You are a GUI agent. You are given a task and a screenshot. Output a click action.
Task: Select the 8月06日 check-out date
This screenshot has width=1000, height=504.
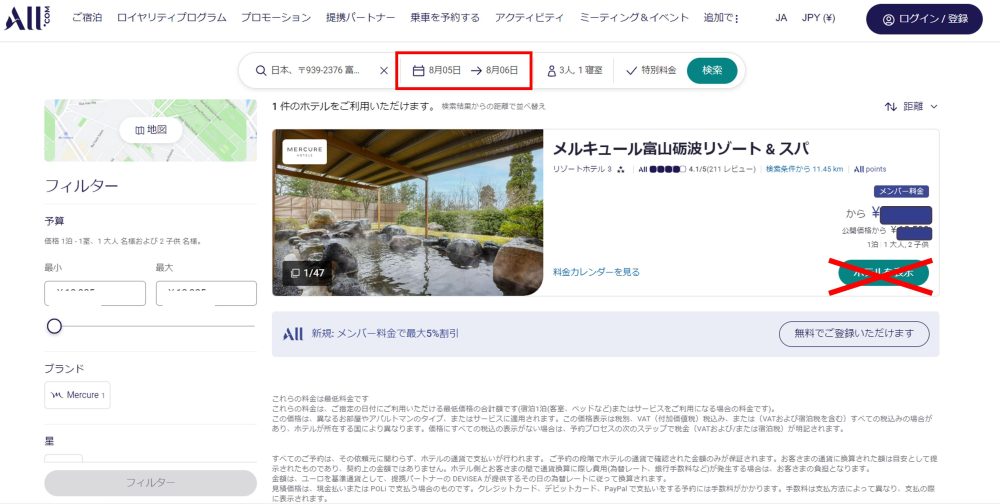pos(502,71)
